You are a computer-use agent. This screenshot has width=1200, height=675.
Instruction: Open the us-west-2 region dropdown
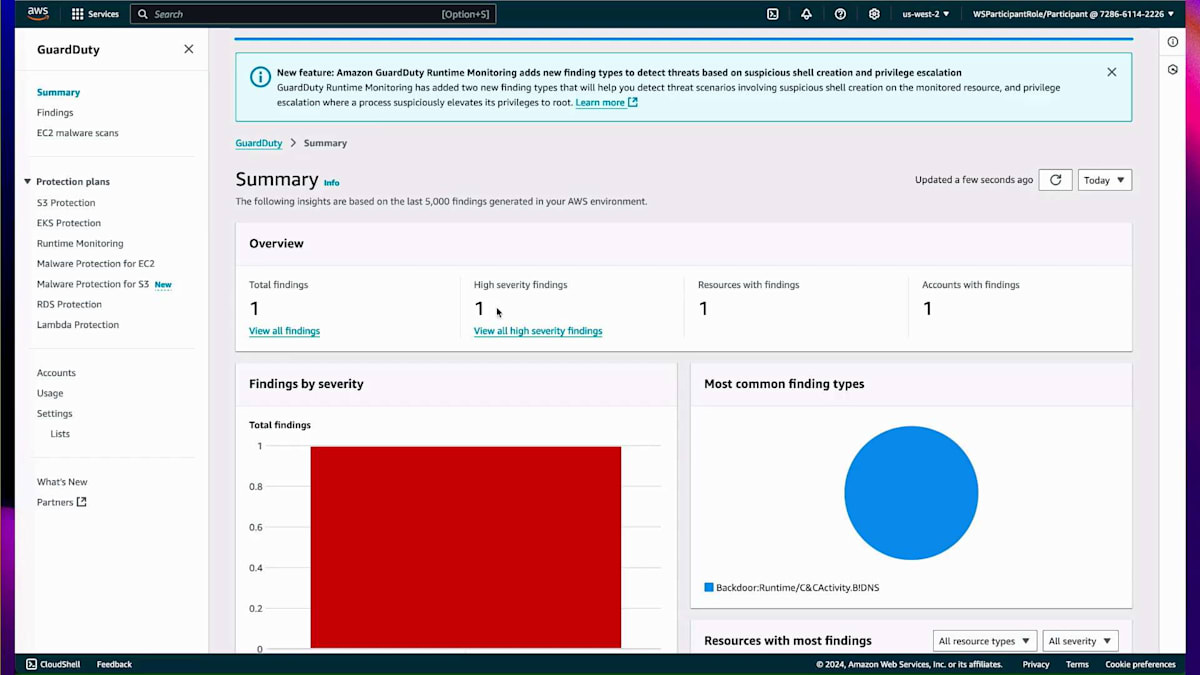click(x=926, y=14)
